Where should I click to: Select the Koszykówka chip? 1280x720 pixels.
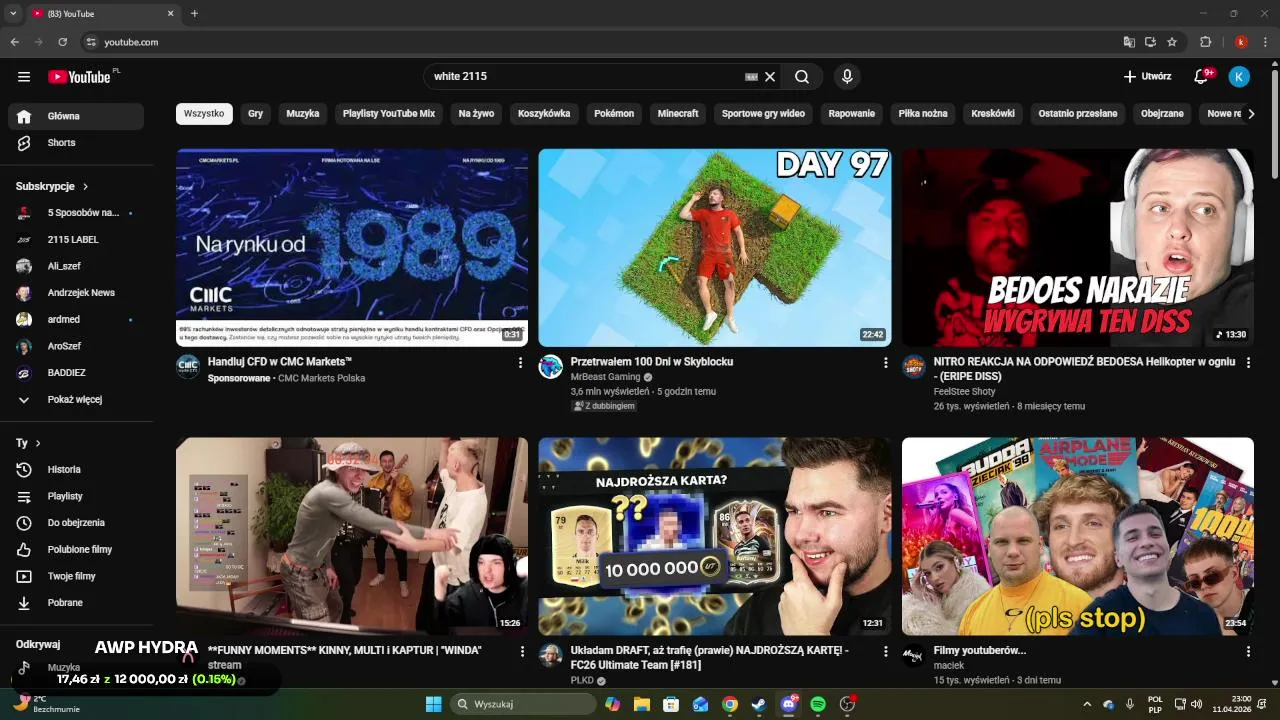coord(544,114)
